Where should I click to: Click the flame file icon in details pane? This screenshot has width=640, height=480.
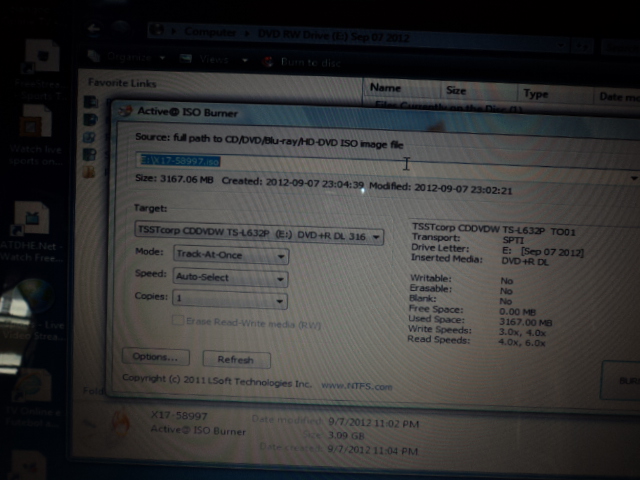[x=121, y=424]
